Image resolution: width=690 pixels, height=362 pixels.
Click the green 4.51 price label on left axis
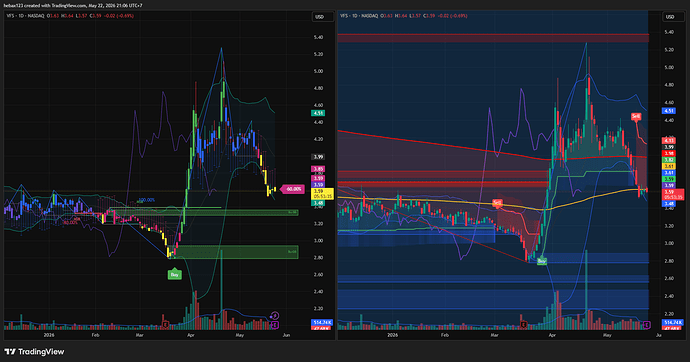tap(318, 113)
